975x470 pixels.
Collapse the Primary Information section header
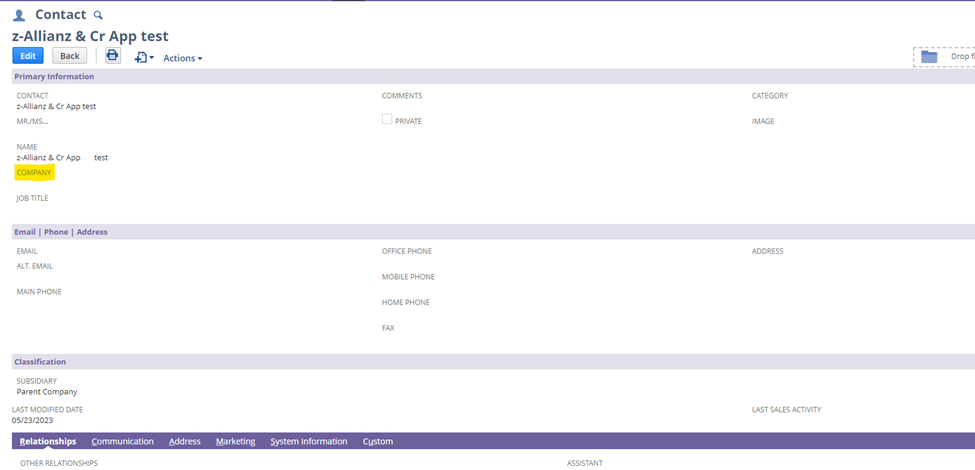494,76
